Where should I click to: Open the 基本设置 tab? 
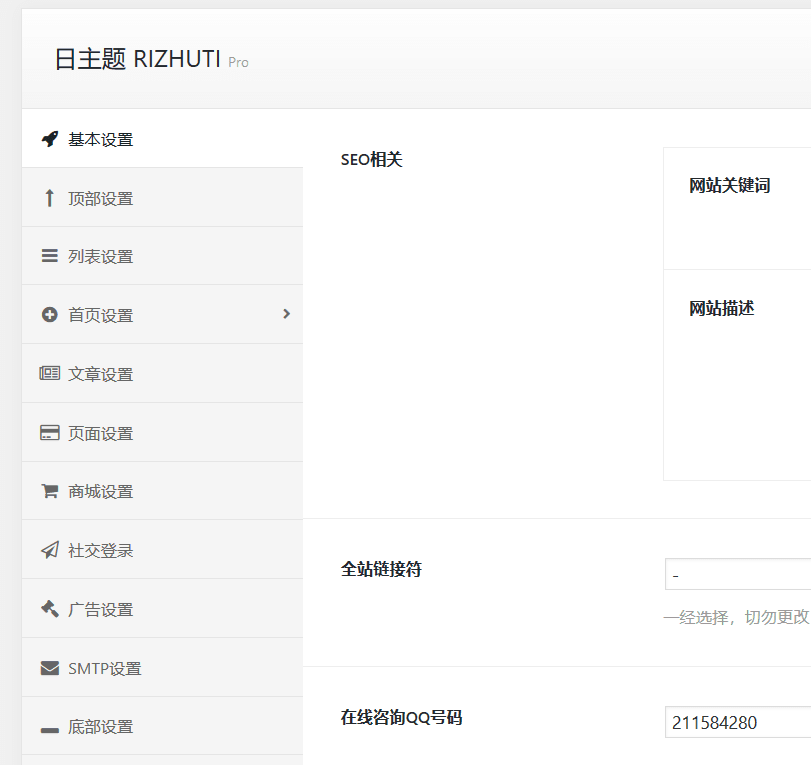click(100, 140)
